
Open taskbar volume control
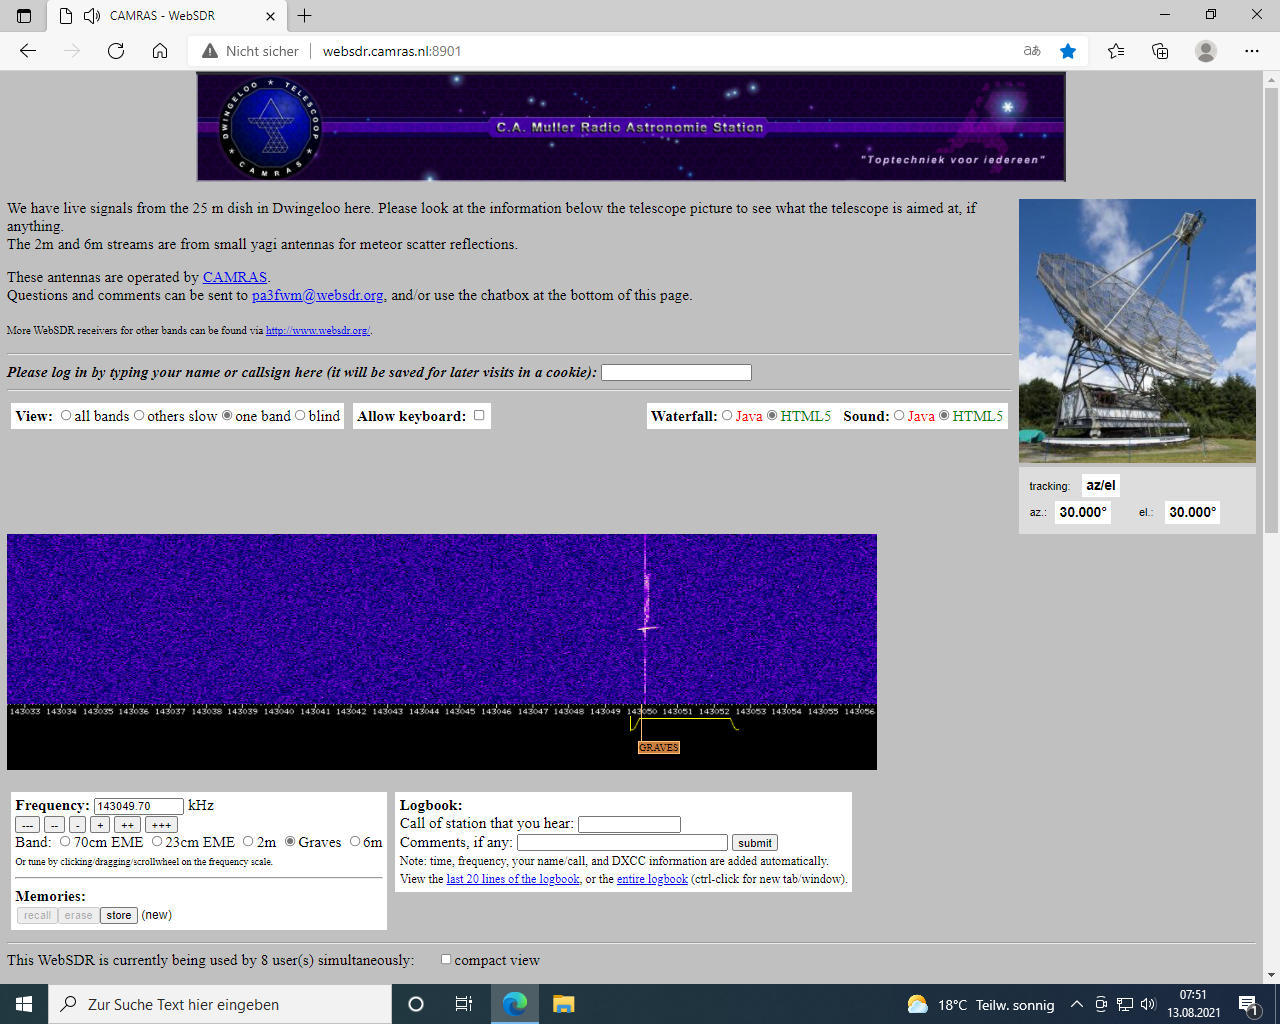[x=1148, y=1004]
